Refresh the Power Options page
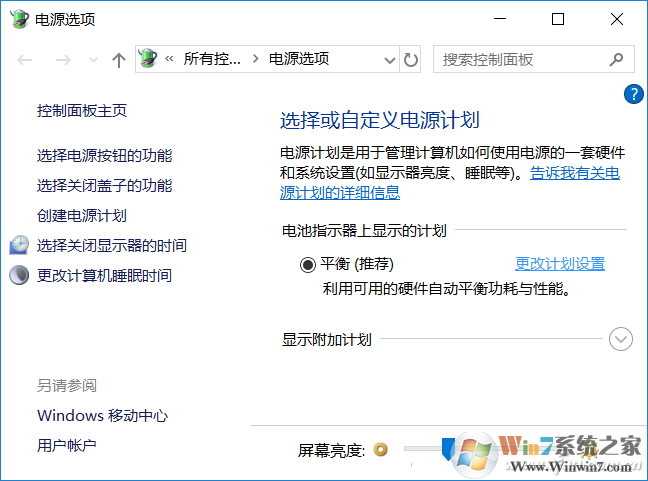 411,60
